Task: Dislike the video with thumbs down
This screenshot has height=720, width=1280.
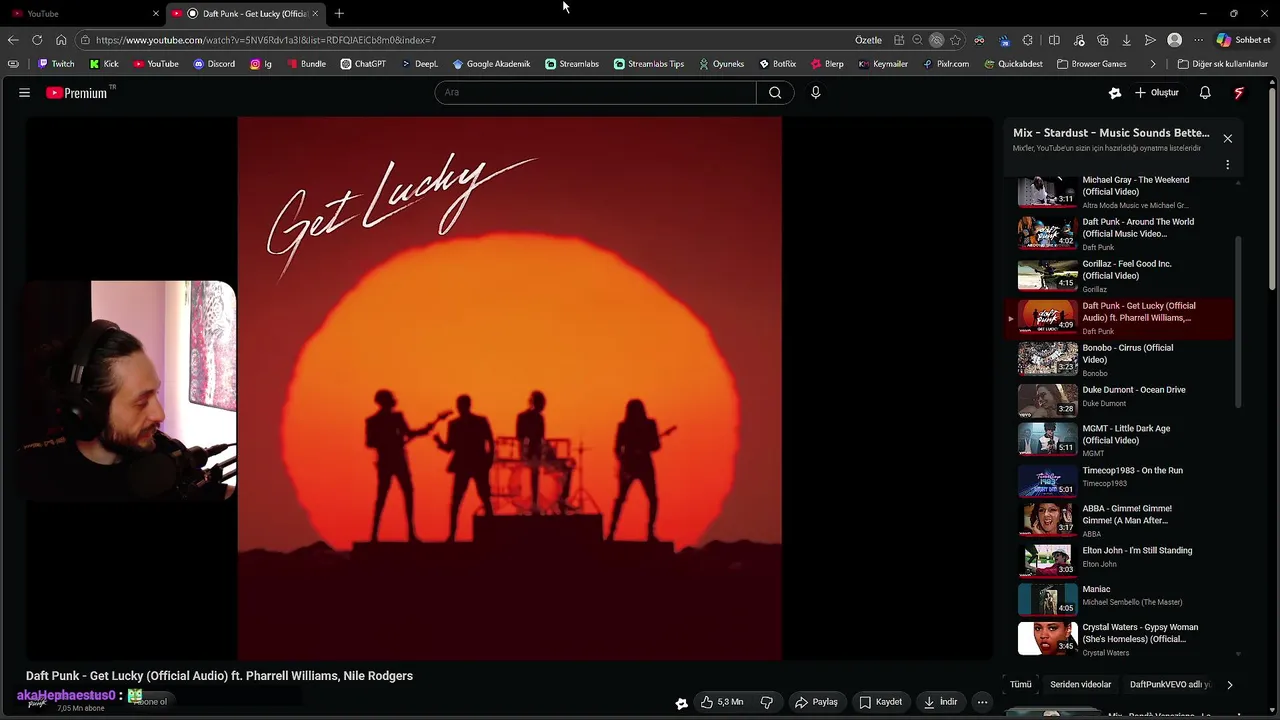Action: (x=767, y=702)
